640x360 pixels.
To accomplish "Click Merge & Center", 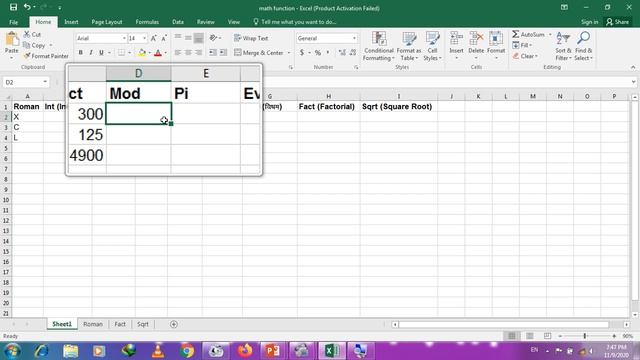I will [x=259, y=53].
